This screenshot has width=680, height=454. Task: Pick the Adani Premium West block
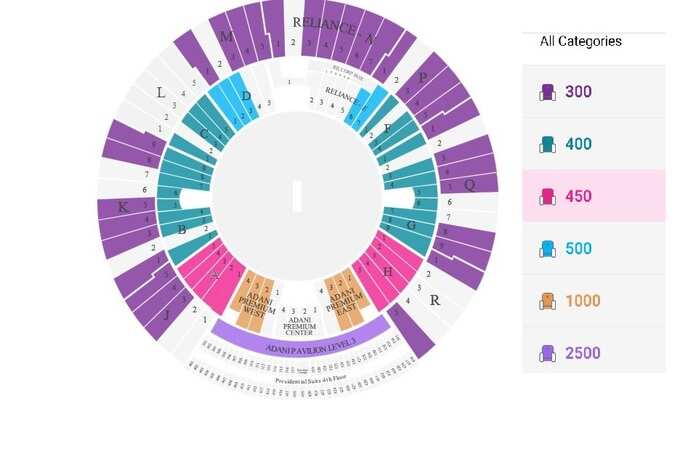tap(253, 301)
